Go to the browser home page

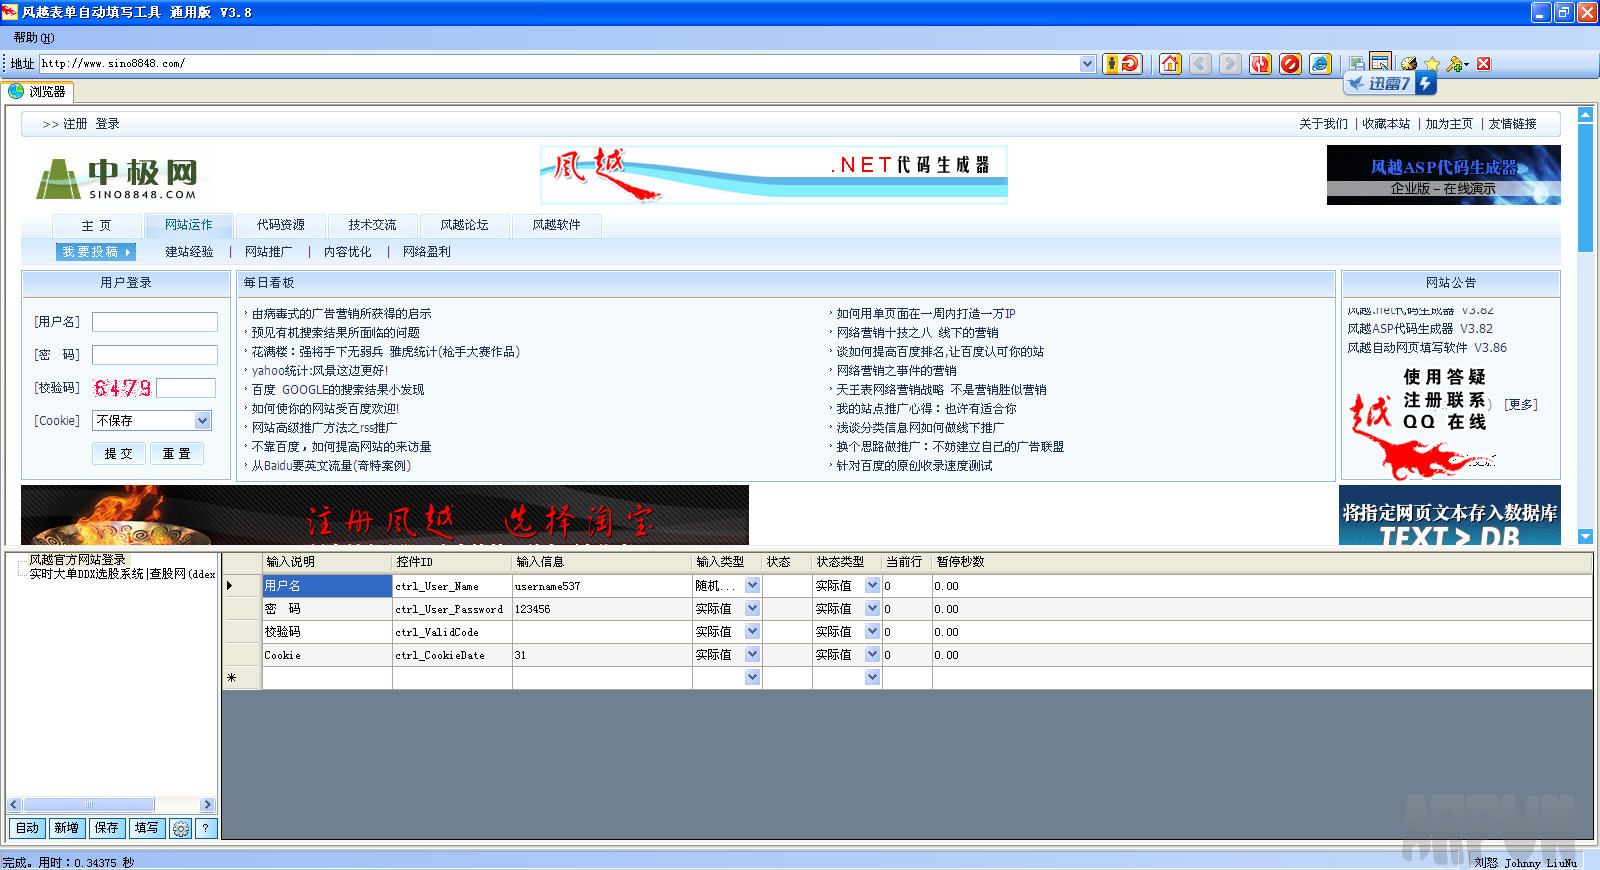click(1170, 64)
